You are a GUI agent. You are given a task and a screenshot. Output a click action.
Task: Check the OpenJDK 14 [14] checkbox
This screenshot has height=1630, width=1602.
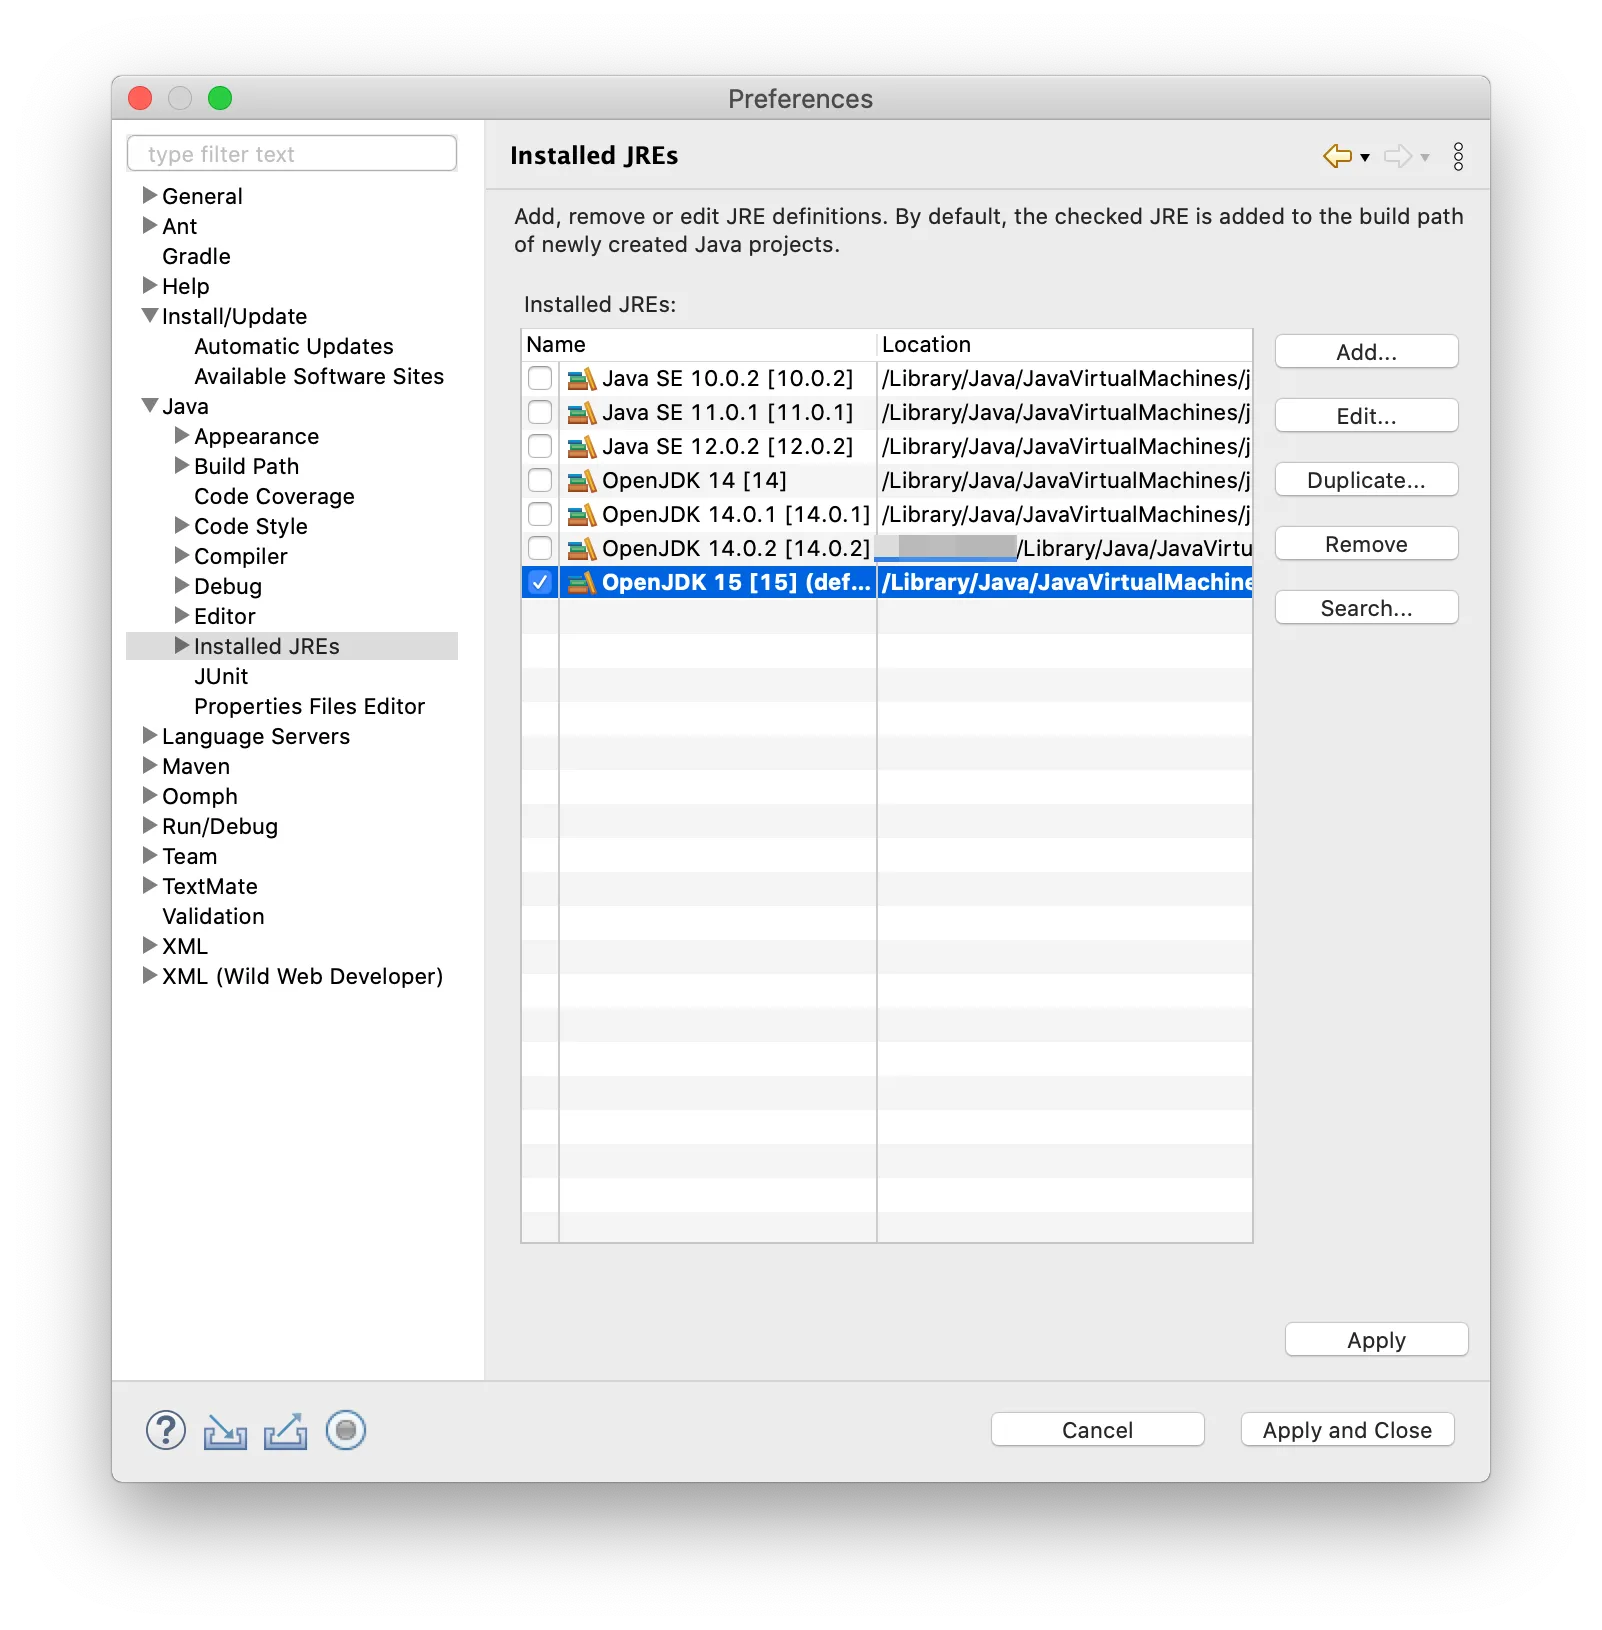(x=540, y=480)
